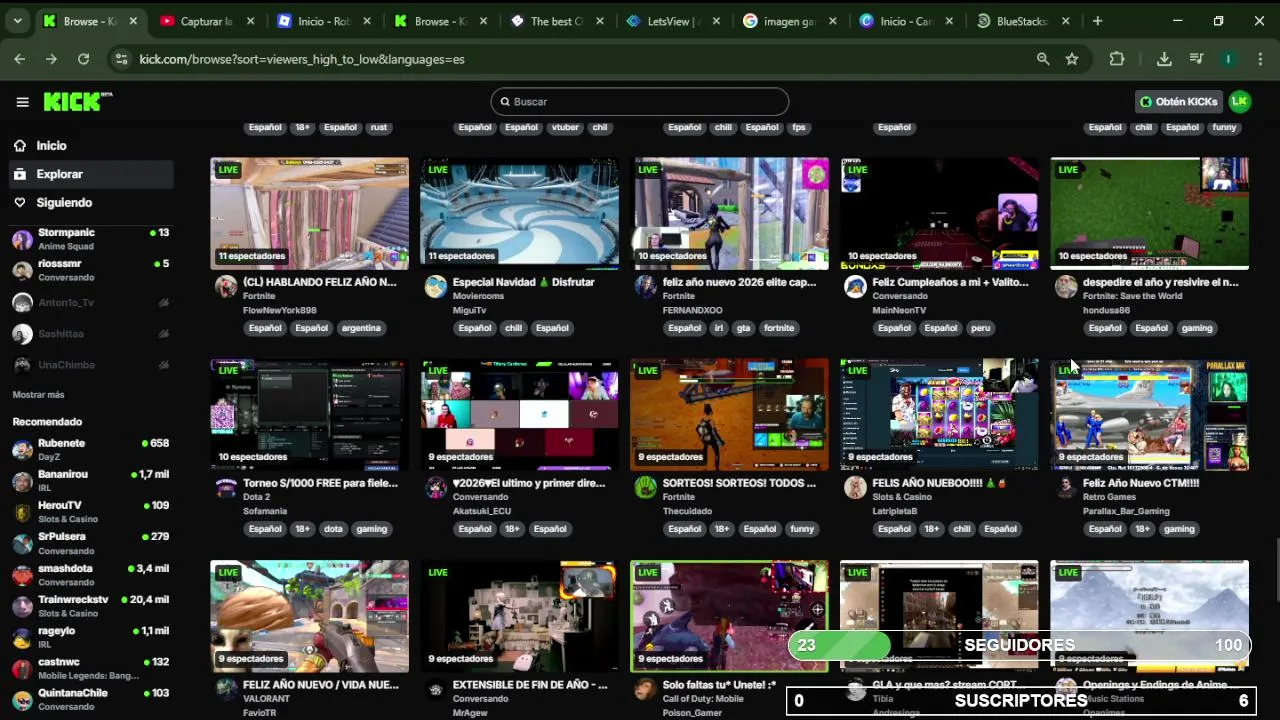The image size is (1280, 720).
Task: Open Slots & Casino category under LatripletaB
Action: [x=901, y=497]
